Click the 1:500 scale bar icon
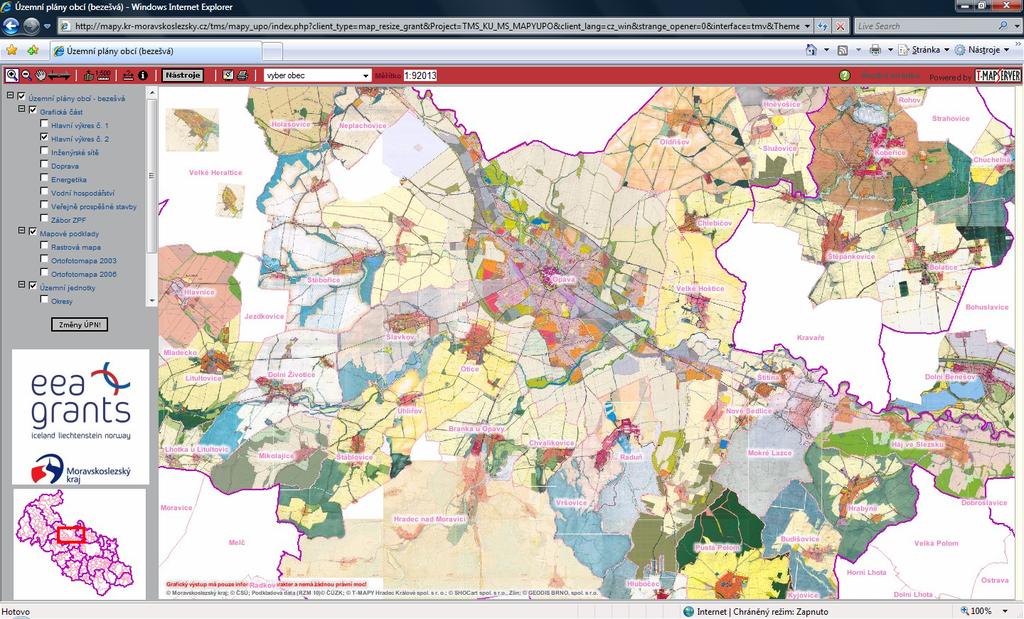 [x=103, y=75]
